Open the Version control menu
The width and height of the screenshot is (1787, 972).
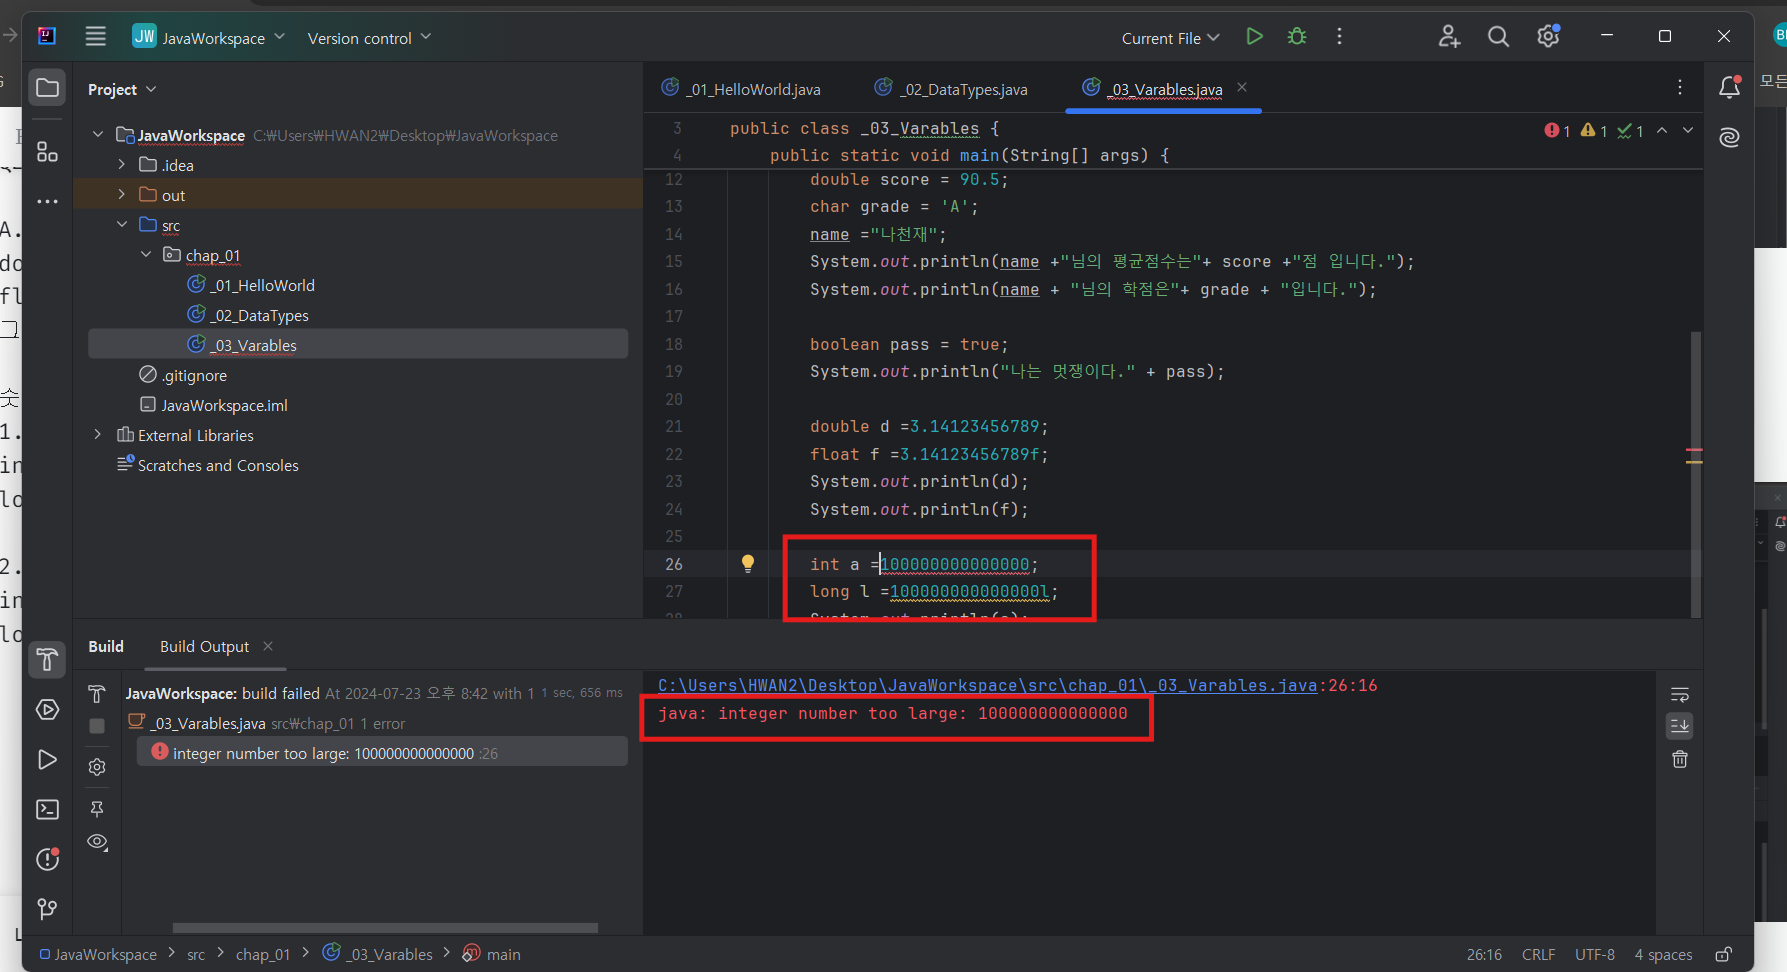tap(369, 38)
